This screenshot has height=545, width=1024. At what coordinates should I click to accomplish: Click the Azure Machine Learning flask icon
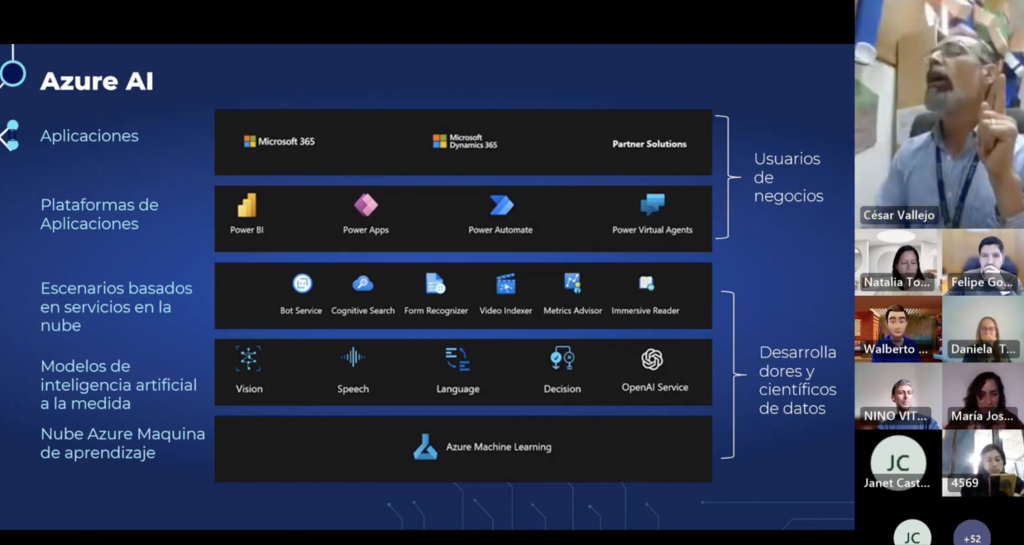(x=425, y=447)
